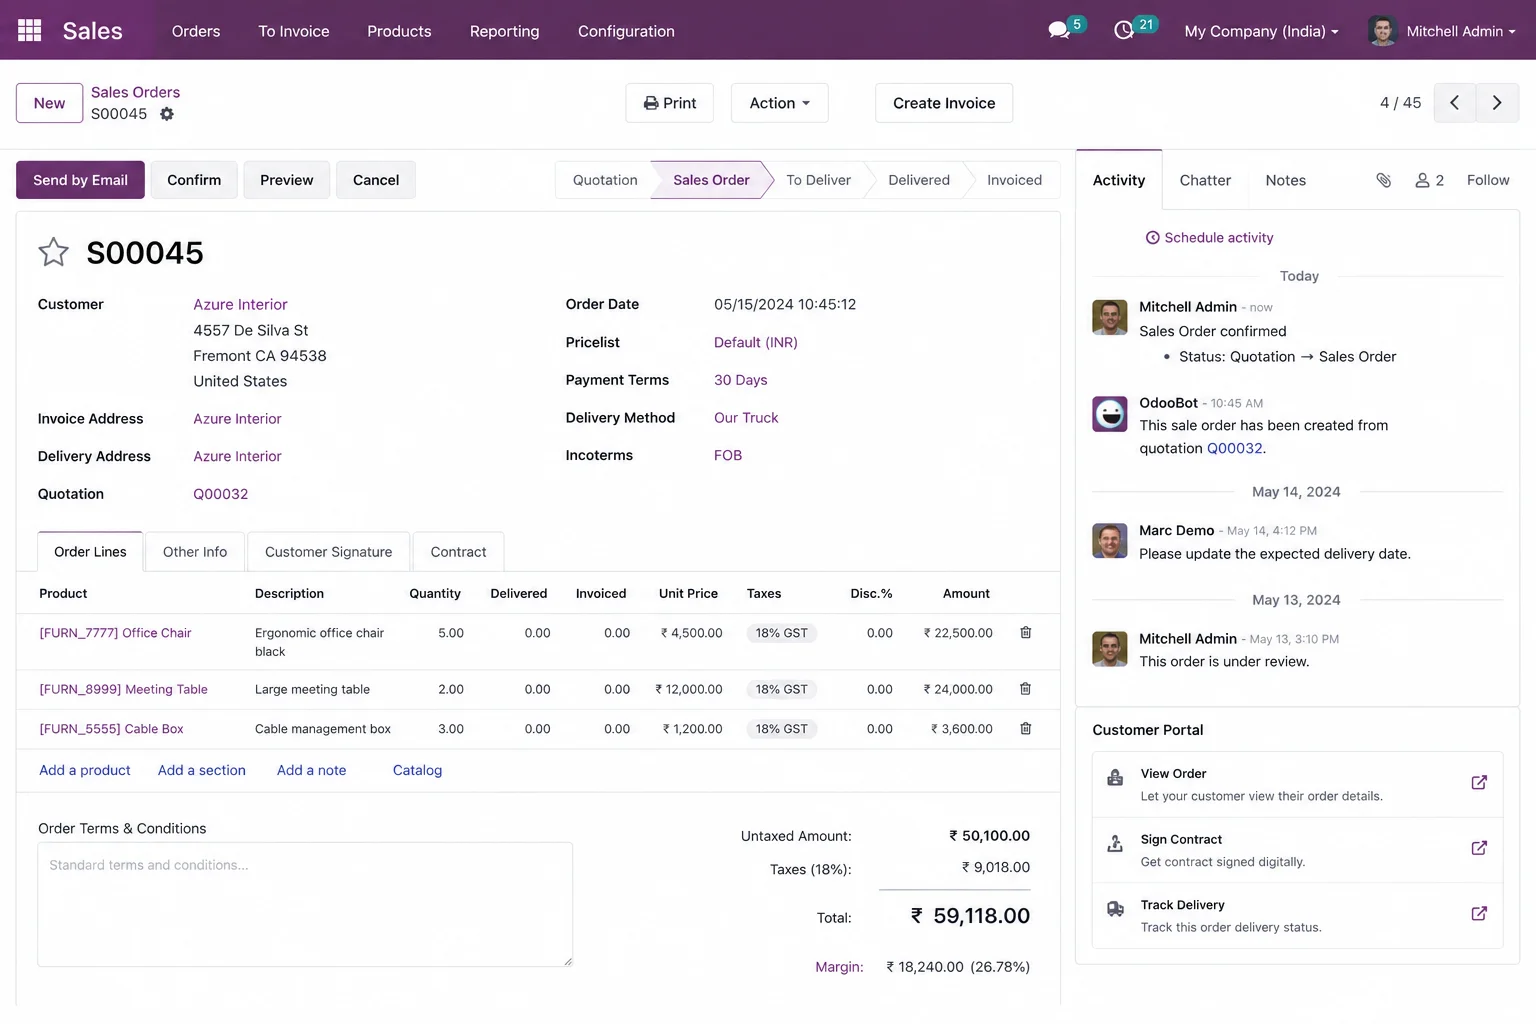1536x1024 pixels.
Task: Go to the next record arrow
Action: coord(1497,103)
